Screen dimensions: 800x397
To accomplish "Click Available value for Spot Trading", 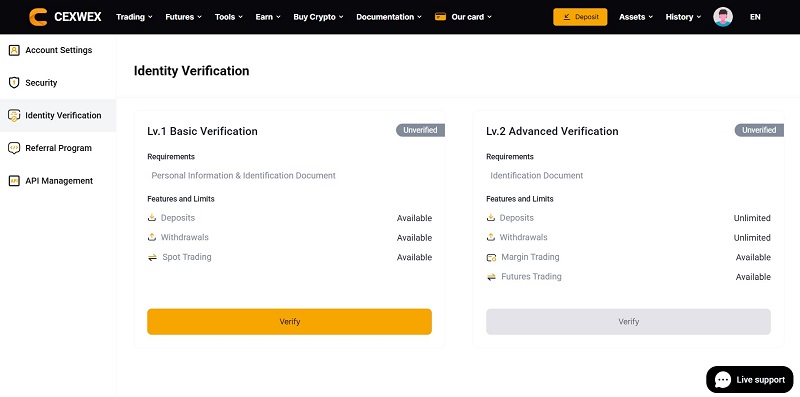I will coord(414,257).
